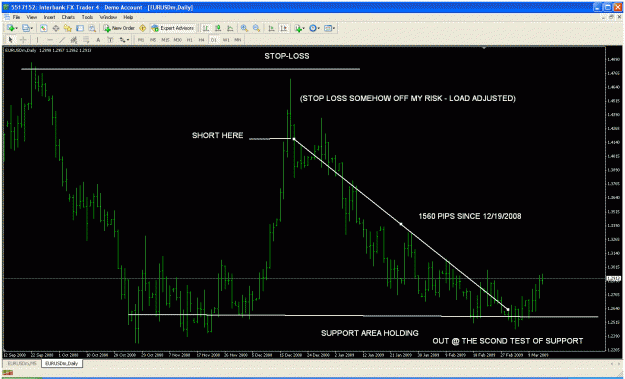Open the Help menu
625x379 pixels.
(x=128, y=18)
